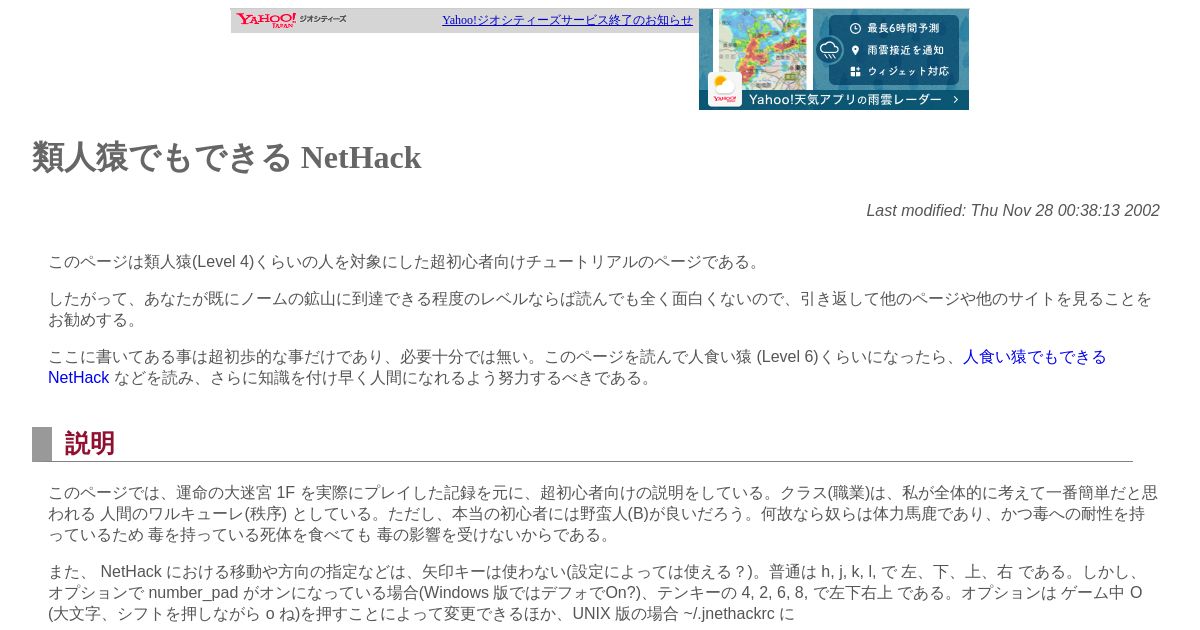Click the clock icon beside 最長6時間予測
This screenshot has width=1200, height=630.
855,28
